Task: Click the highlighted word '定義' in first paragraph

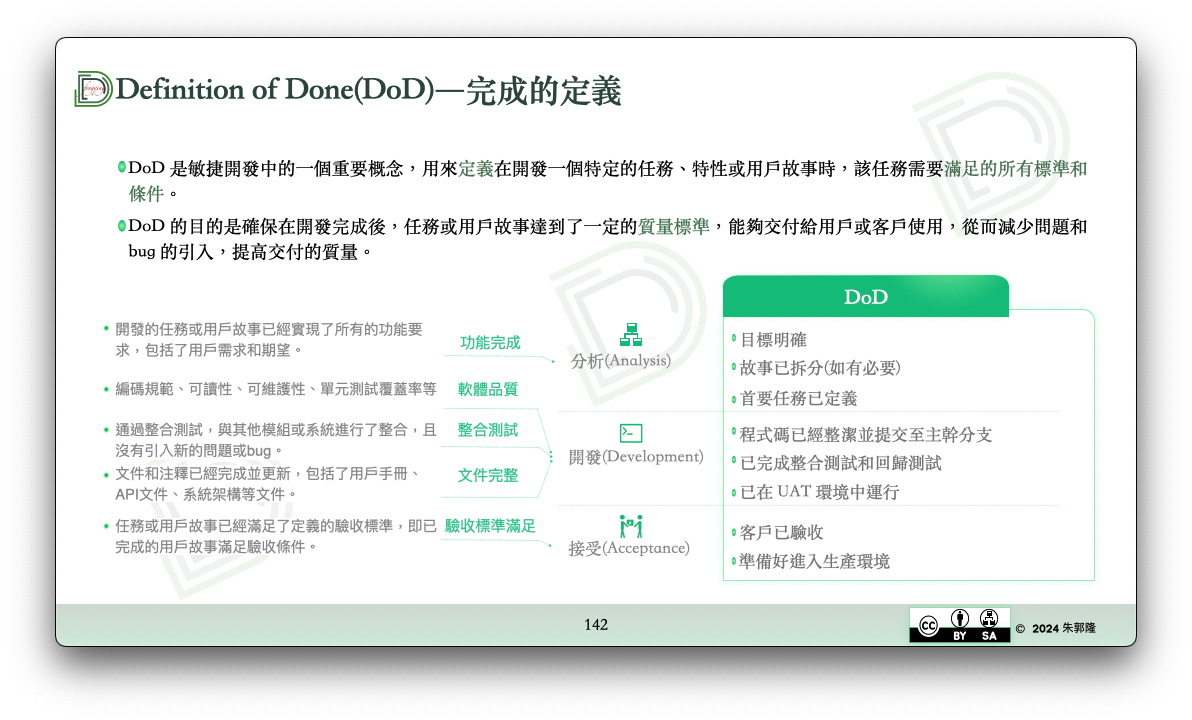Action: coord(476,169)
